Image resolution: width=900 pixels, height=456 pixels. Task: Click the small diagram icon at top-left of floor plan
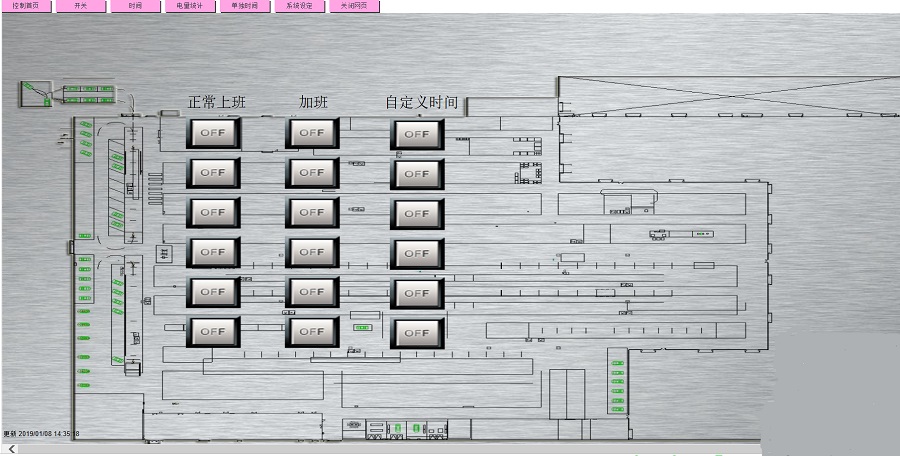[34, 94]
